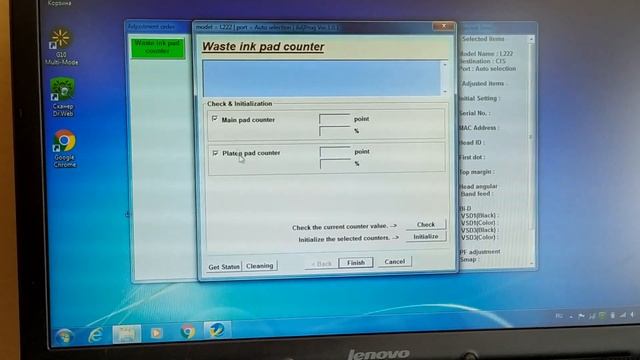Click the action center flag tray icon
Viewport: 640px width, 360px height.
(581, 316)
